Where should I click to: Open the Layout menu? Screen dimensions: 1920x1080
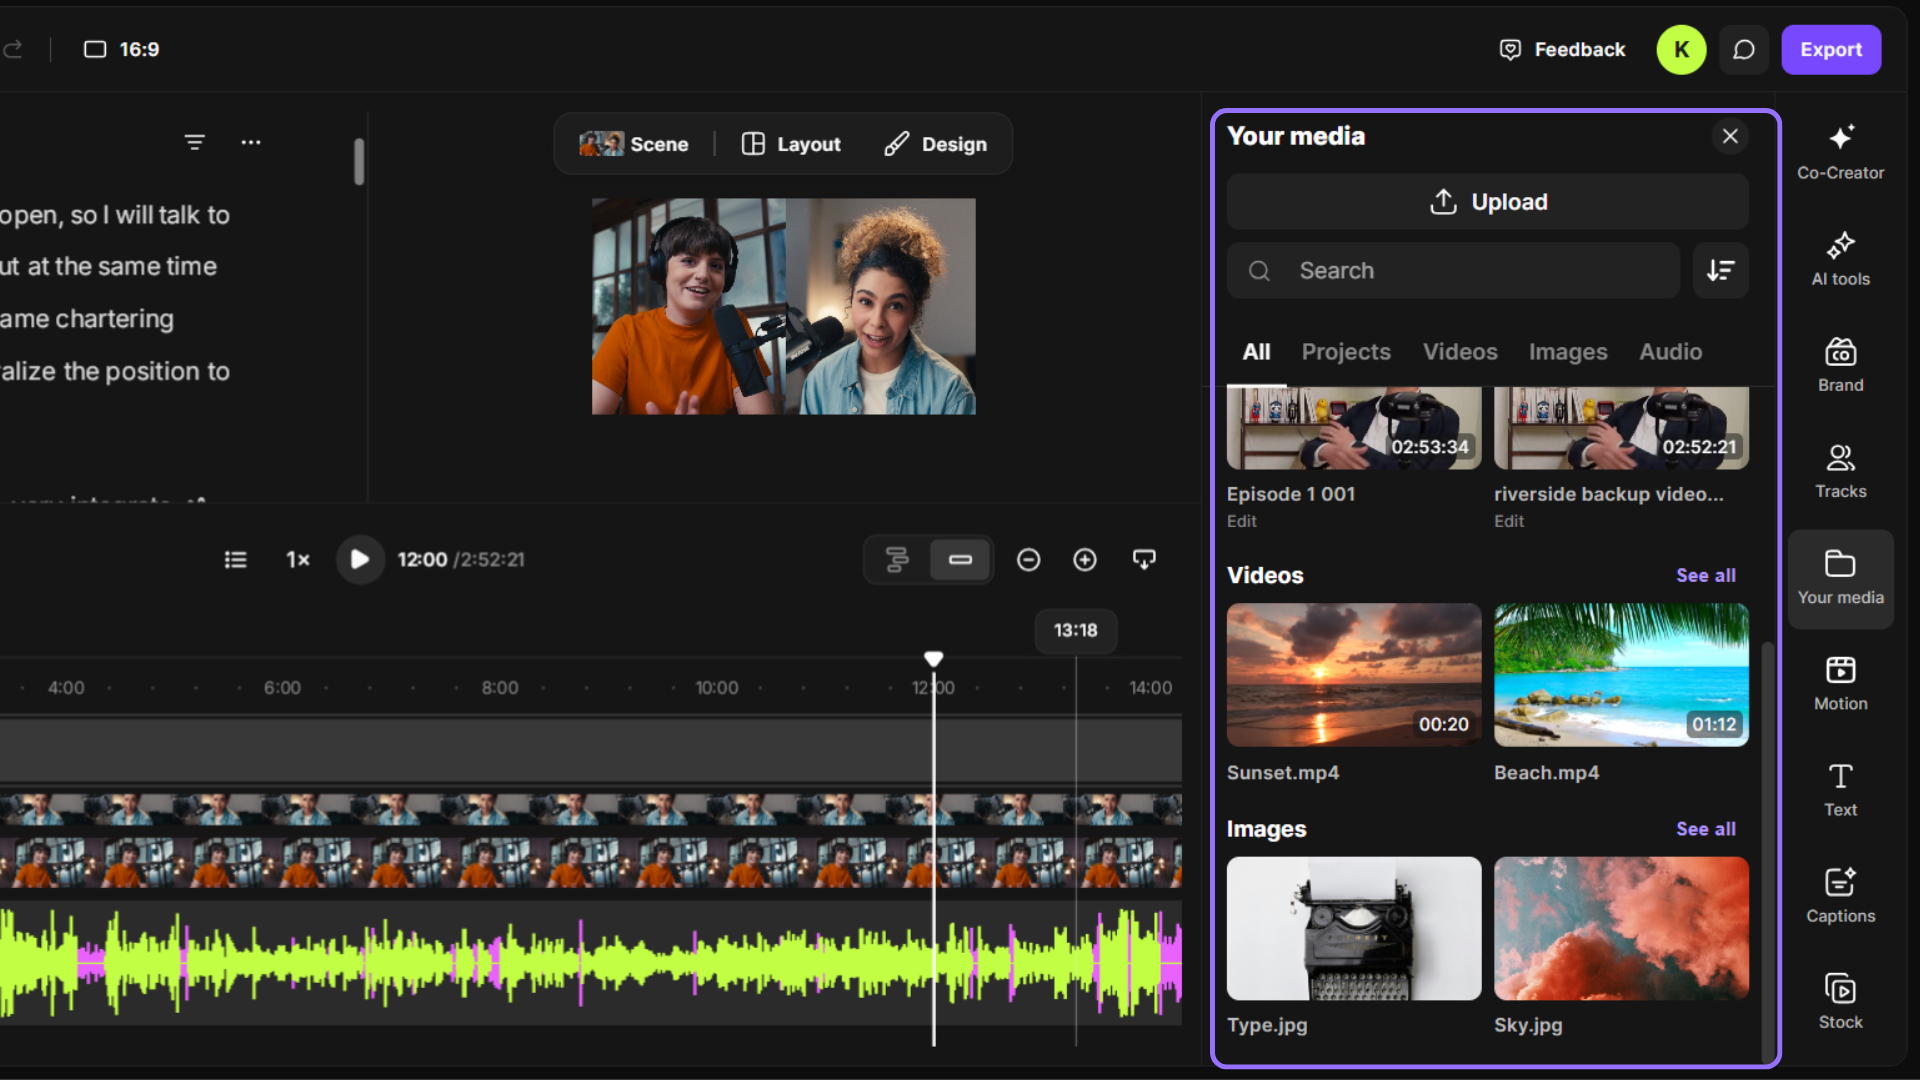click(791, 144)
